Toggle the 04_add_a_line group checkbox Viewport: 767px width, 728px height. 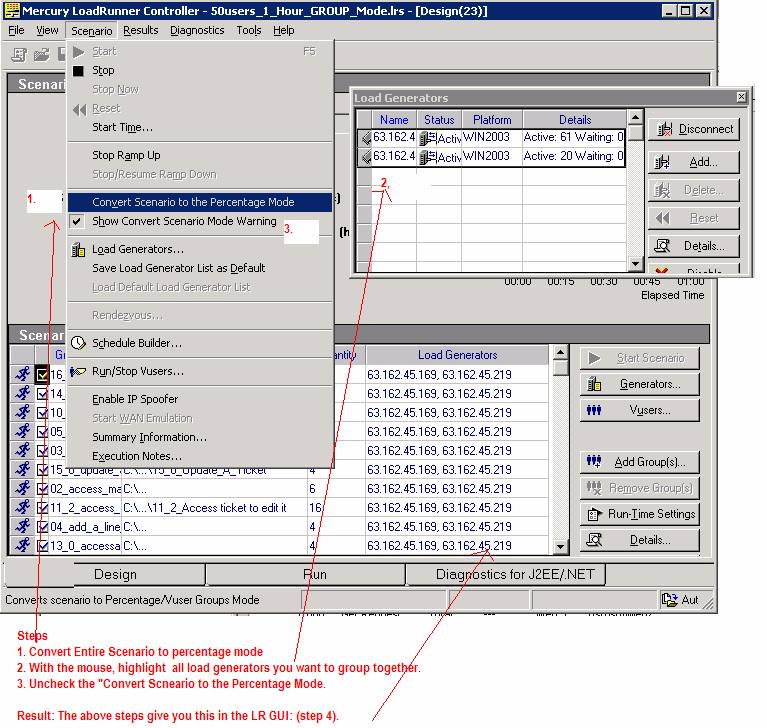point(43,527)
